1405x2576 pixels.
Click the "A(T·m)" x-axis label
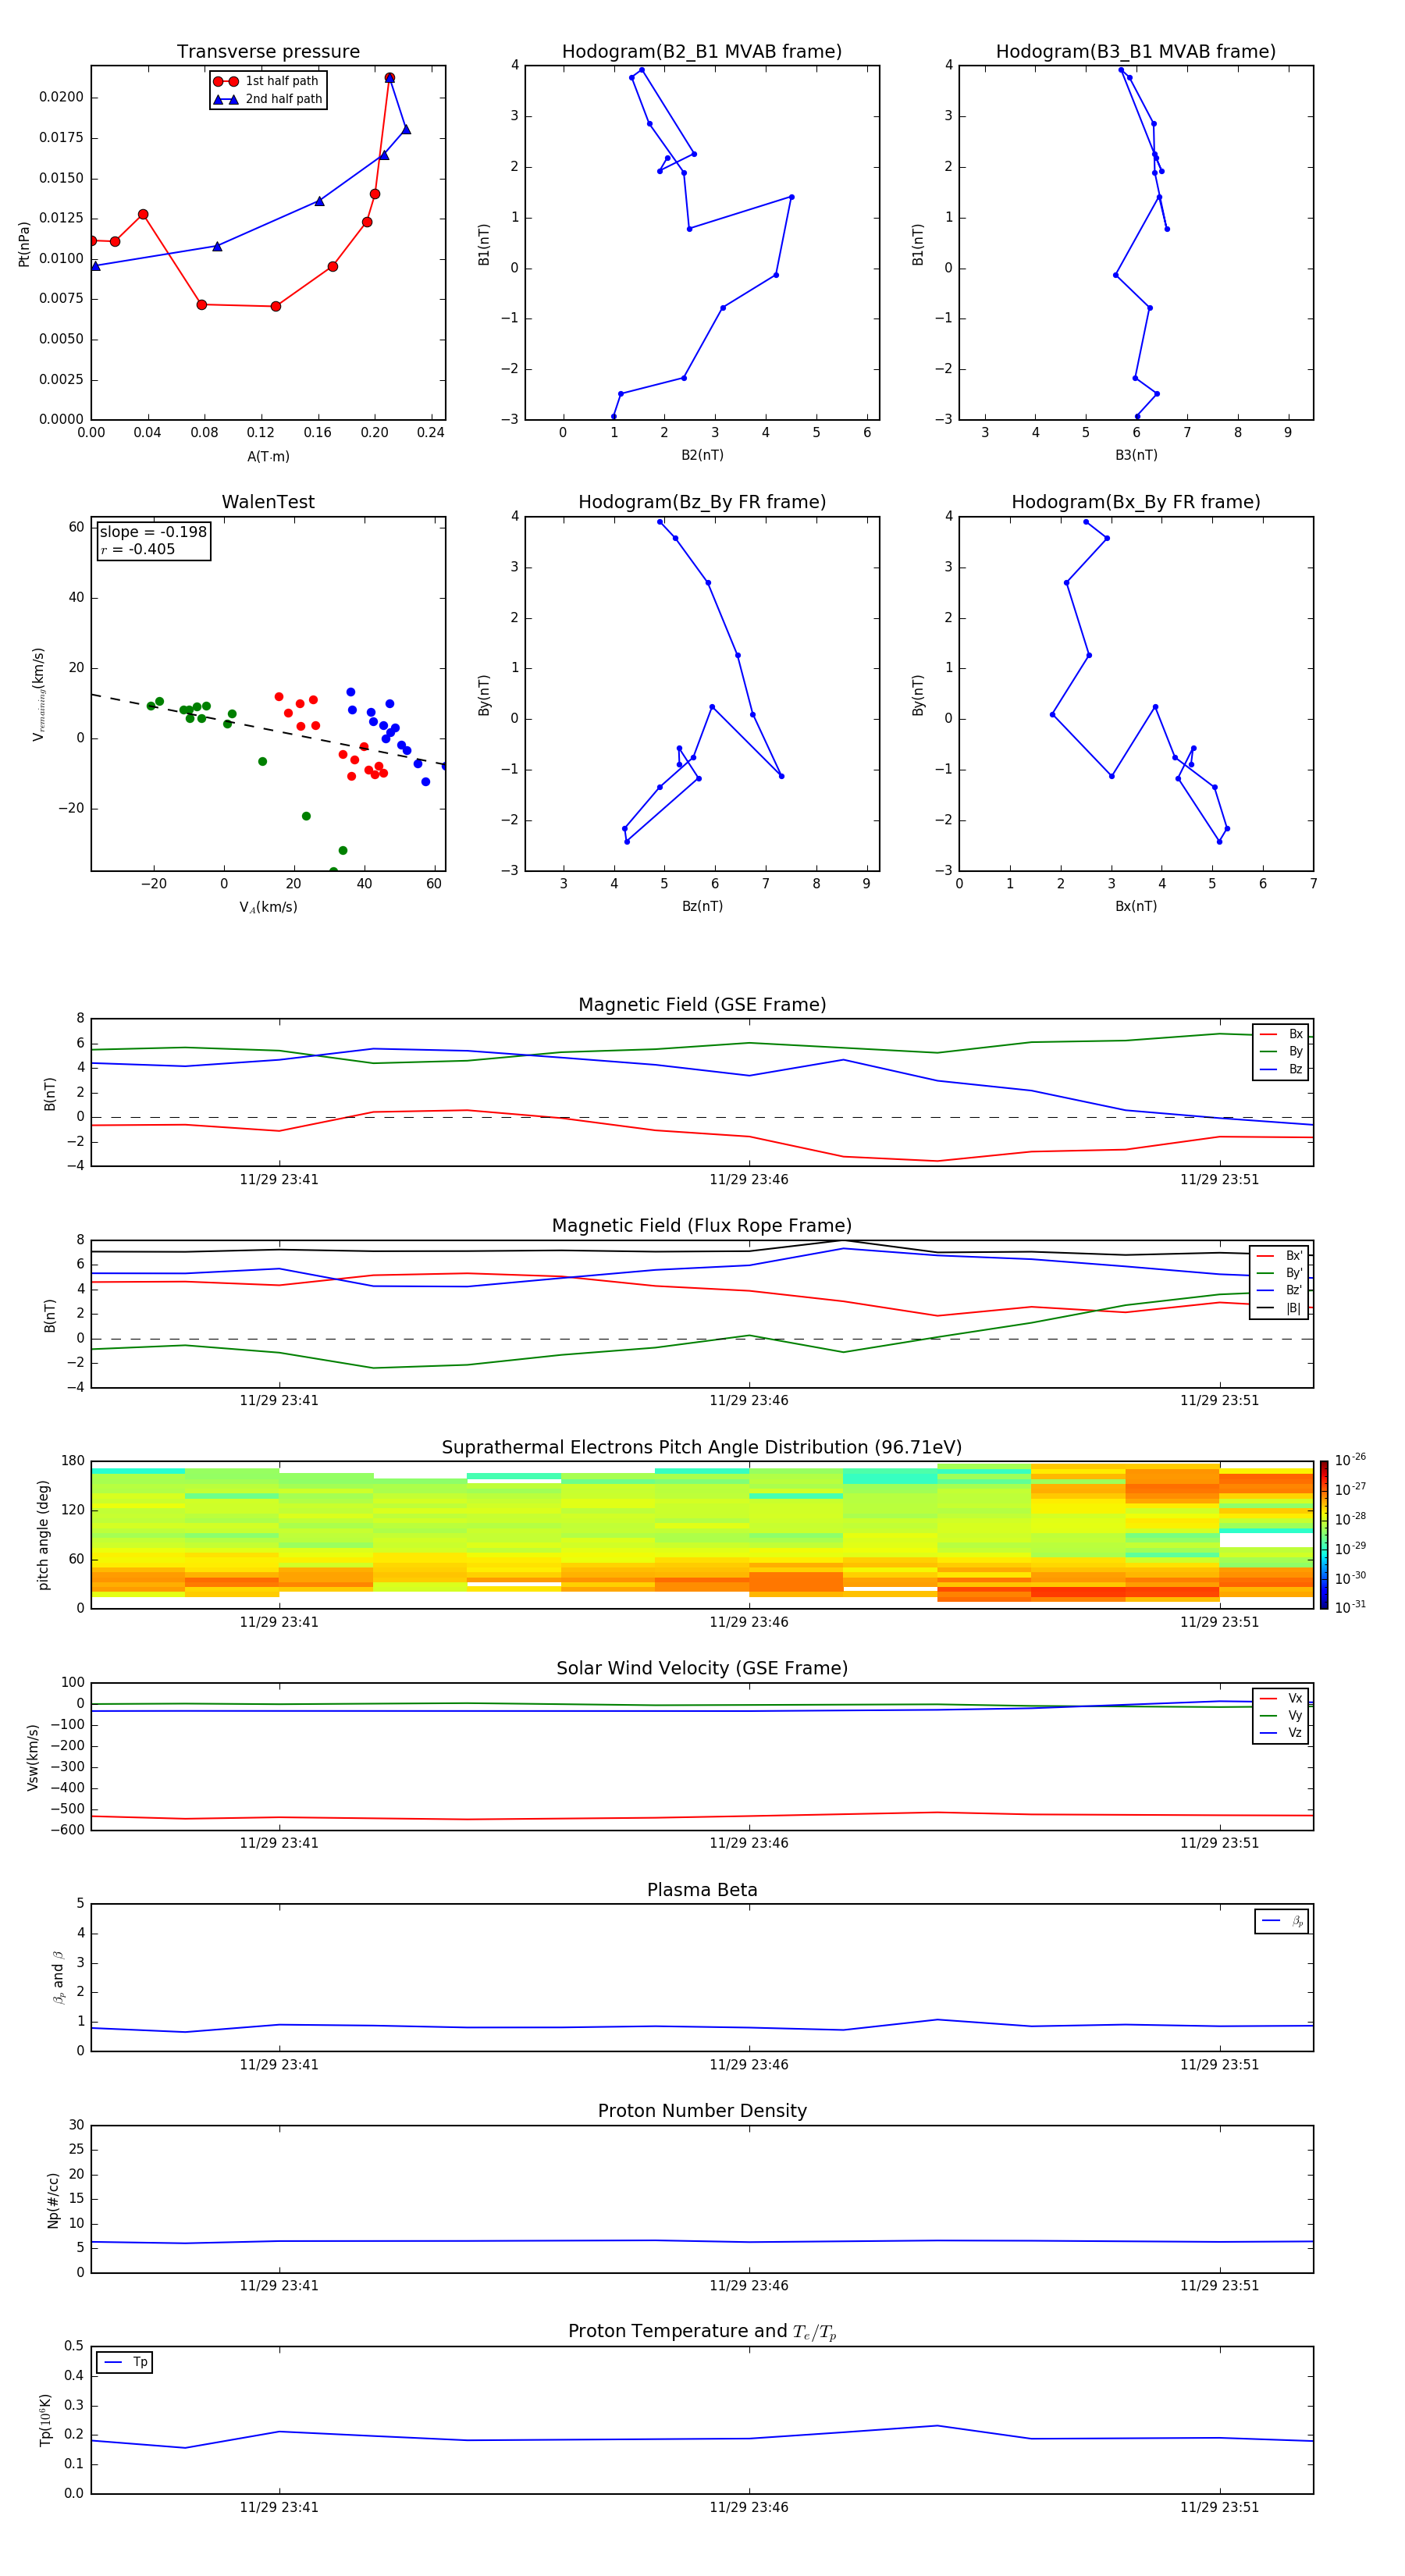268,456
